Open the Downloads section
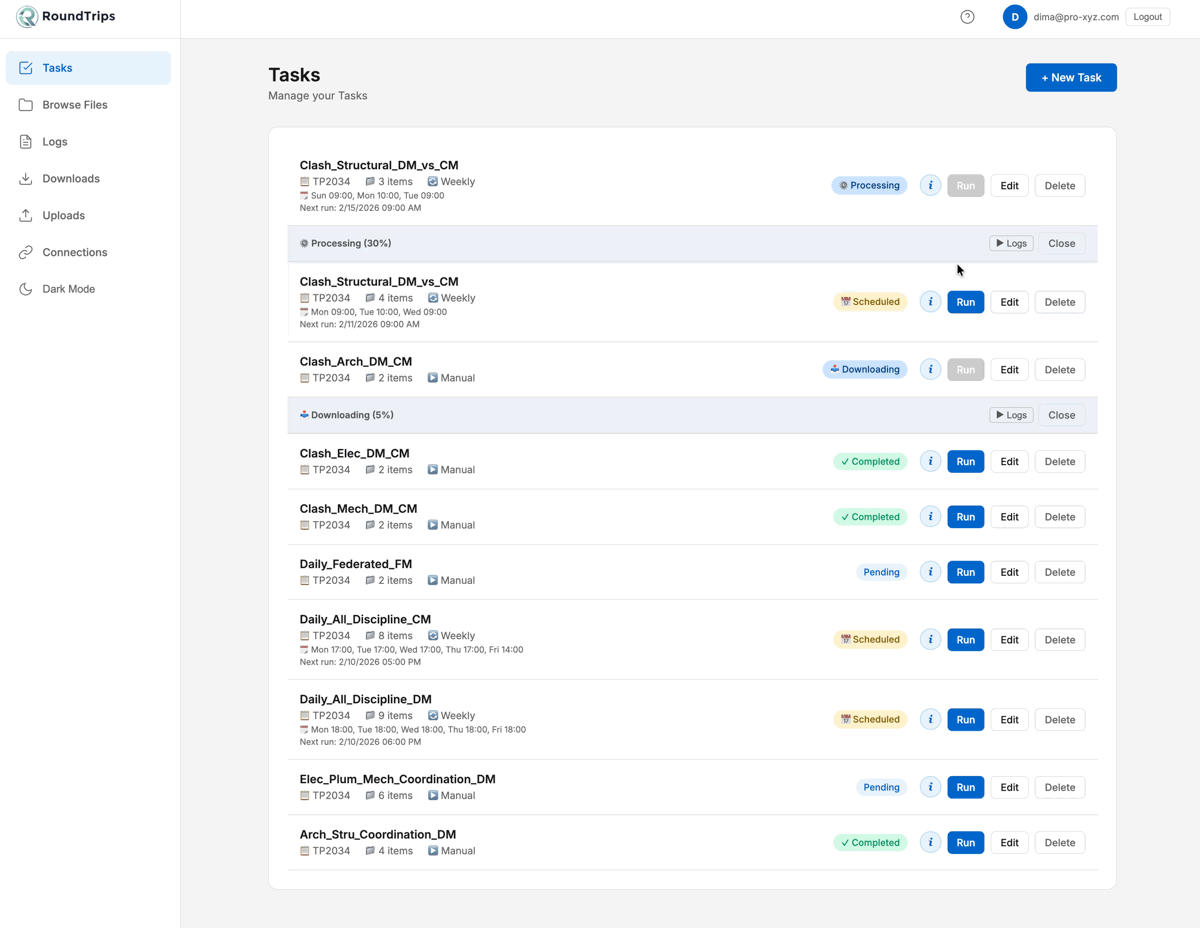The image size is (1200, 928). click(x=70, y=179)
